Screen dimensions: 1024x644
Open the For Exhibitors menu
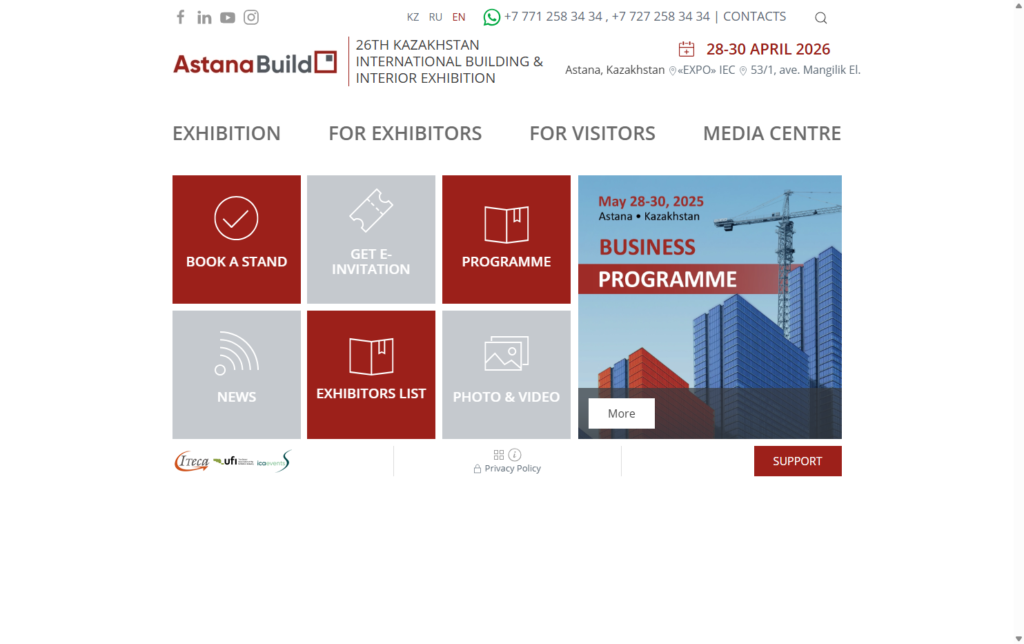[x=405, y=133]
